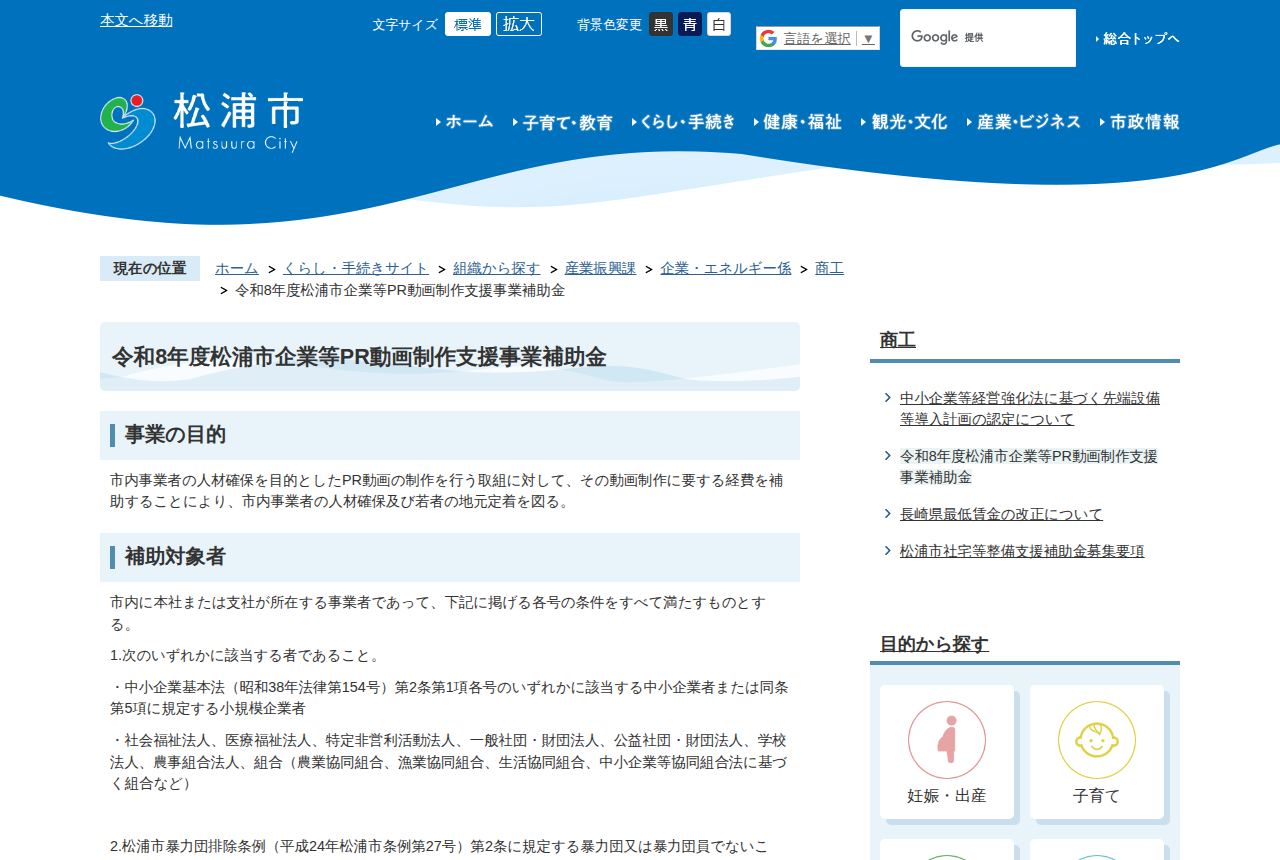Open the 市政情報 menu item

coord(1140,121)
